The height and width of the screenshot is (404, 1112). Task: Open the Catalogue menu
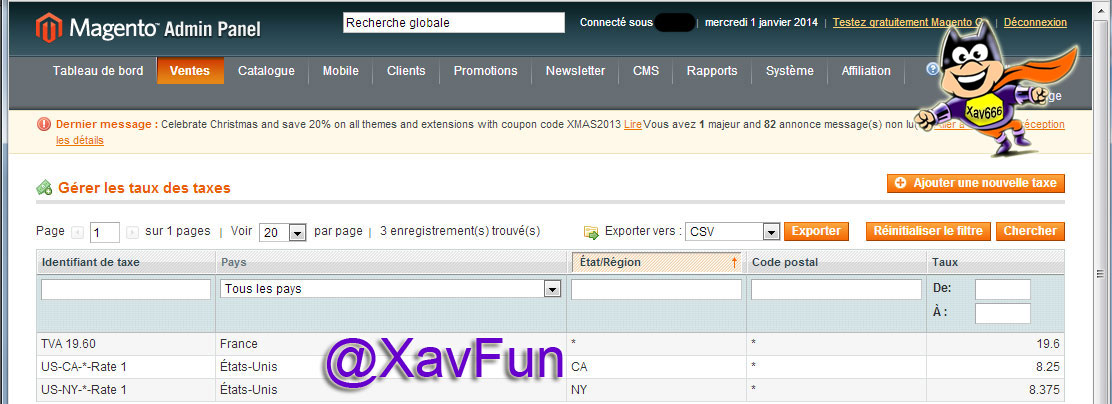pos(266,71)
